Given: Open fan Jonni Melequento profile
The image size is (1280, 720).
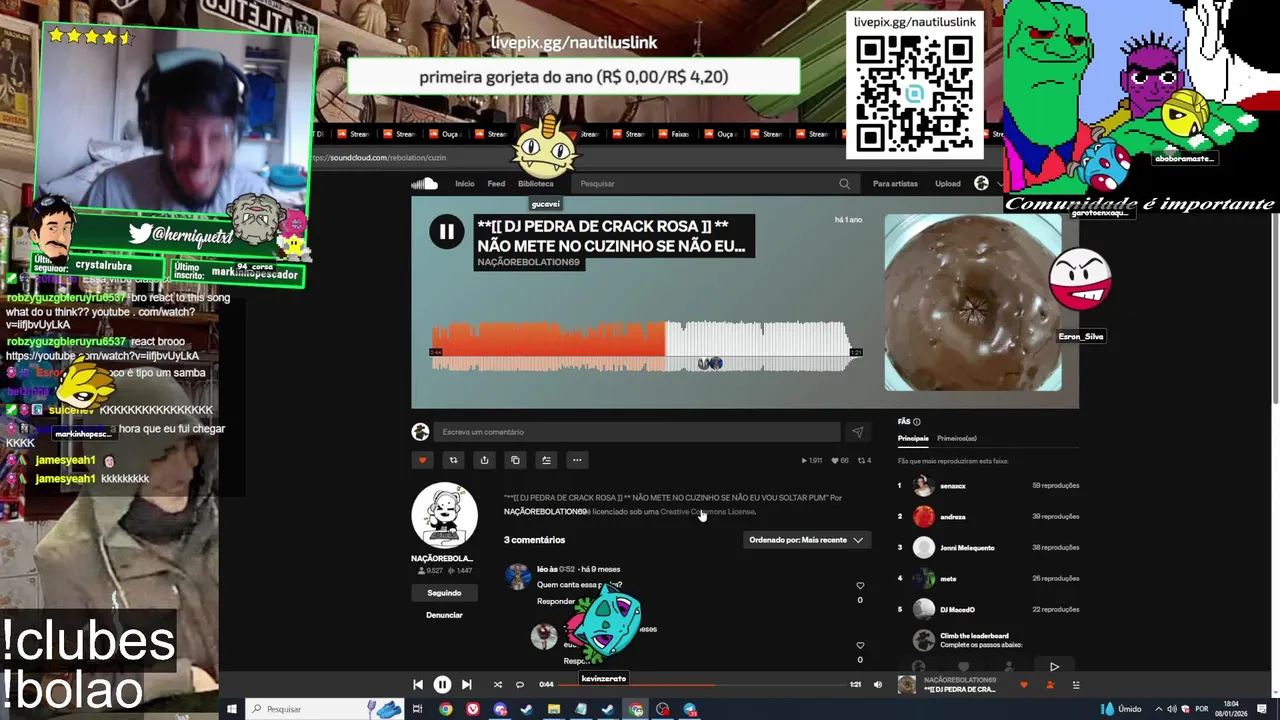Looking at the screenshot, I should tap(967, 548).
